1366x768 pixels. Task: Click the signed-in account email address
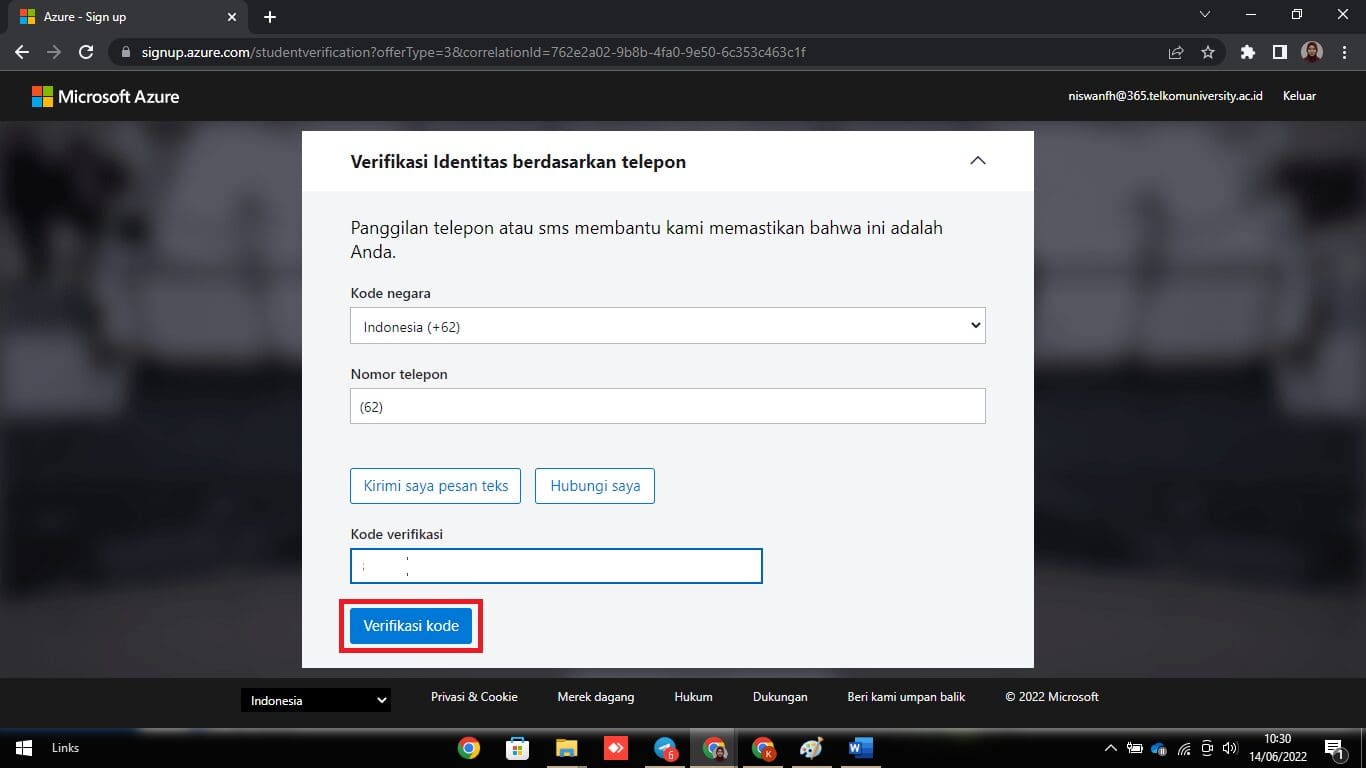(x=1166, y=96)
